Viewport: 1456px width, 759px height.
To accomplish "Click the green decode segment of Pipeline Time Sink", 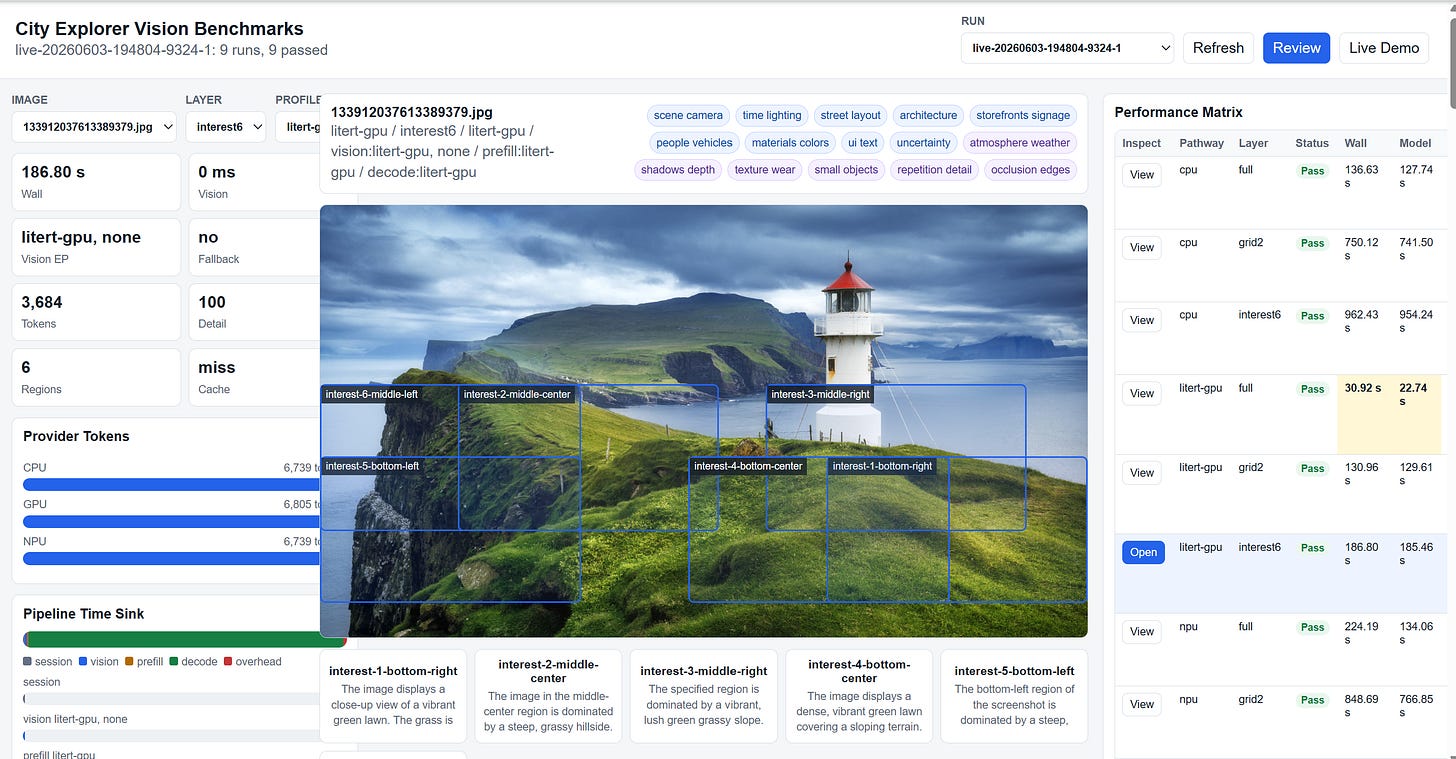I will point(185,639).
